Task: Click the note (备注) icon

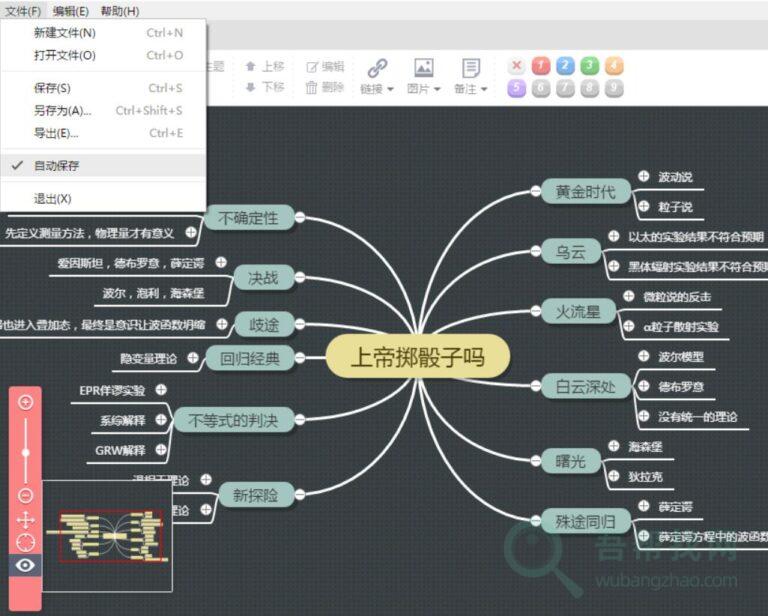Action: 470,68
